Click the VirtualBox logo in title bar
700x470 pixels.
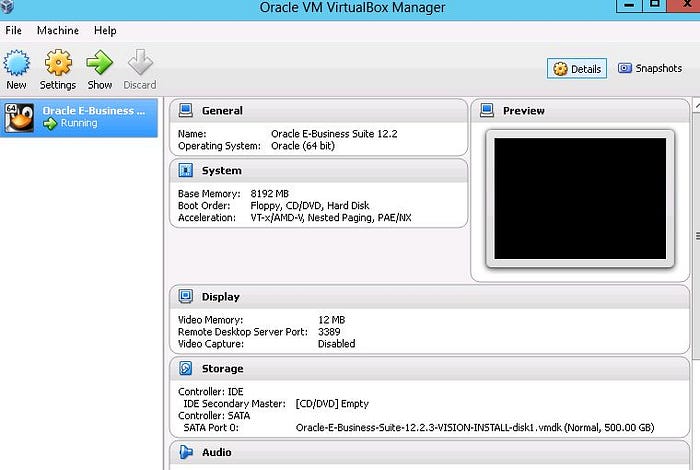pos(6,6)
